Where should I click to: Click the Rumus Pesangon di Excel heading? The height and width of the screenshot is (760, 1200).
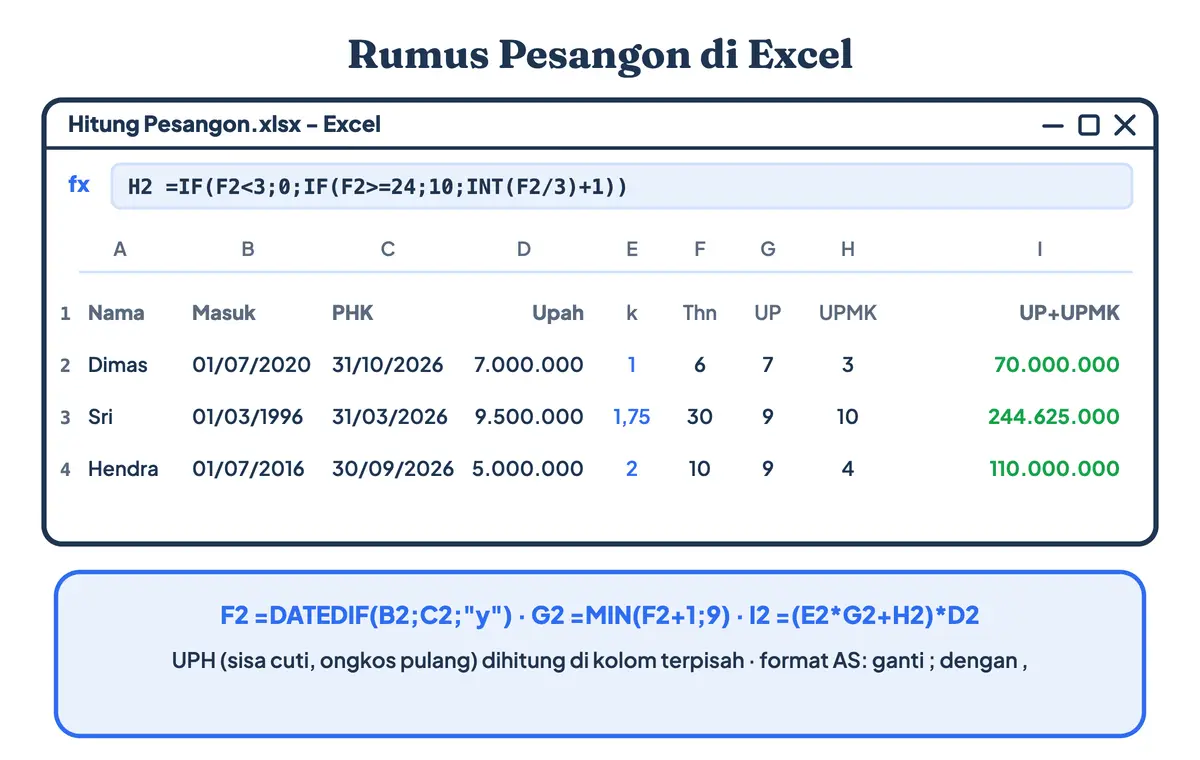click(600, 55)
